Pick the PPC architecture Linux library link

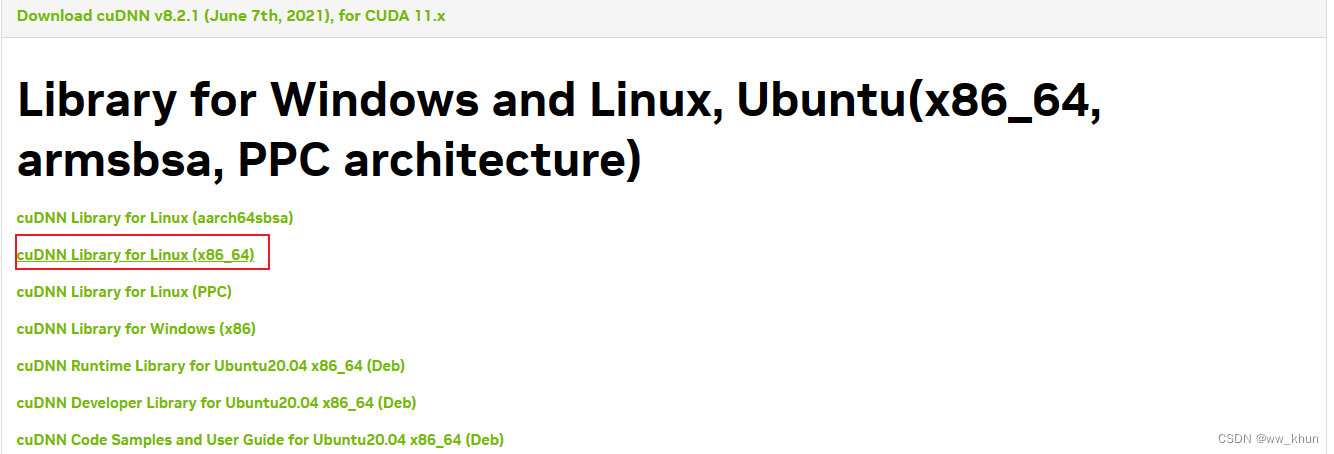(125, 292)
